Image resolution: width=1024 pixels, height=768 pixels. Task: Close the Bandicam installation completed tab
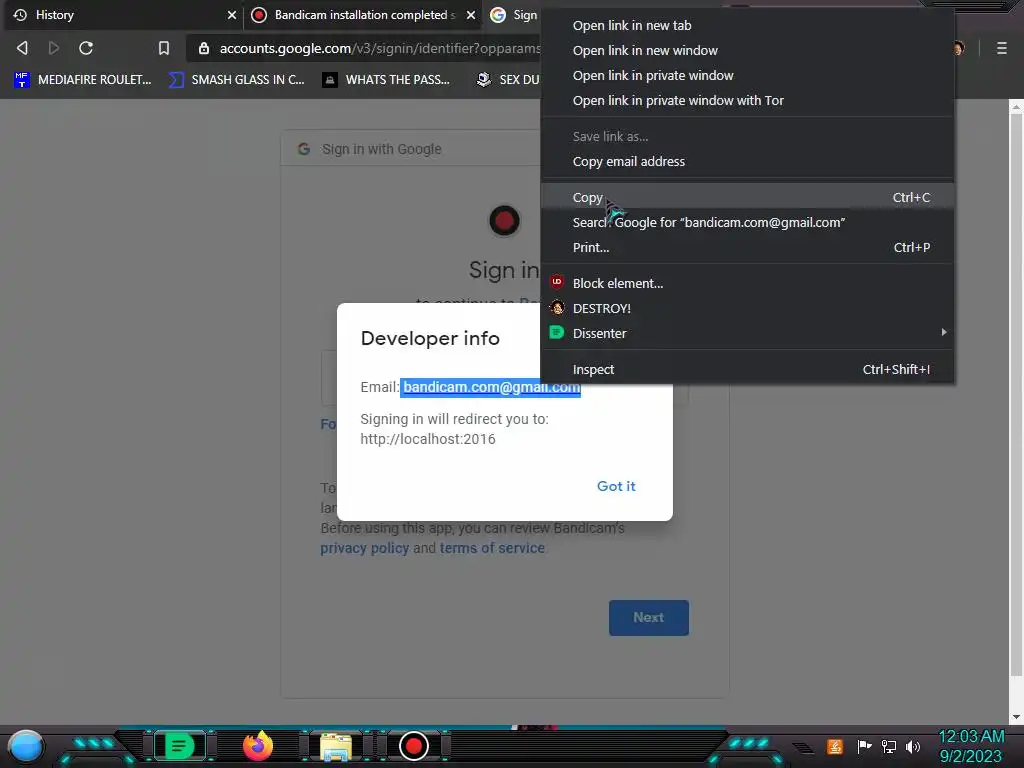point(471,15)
